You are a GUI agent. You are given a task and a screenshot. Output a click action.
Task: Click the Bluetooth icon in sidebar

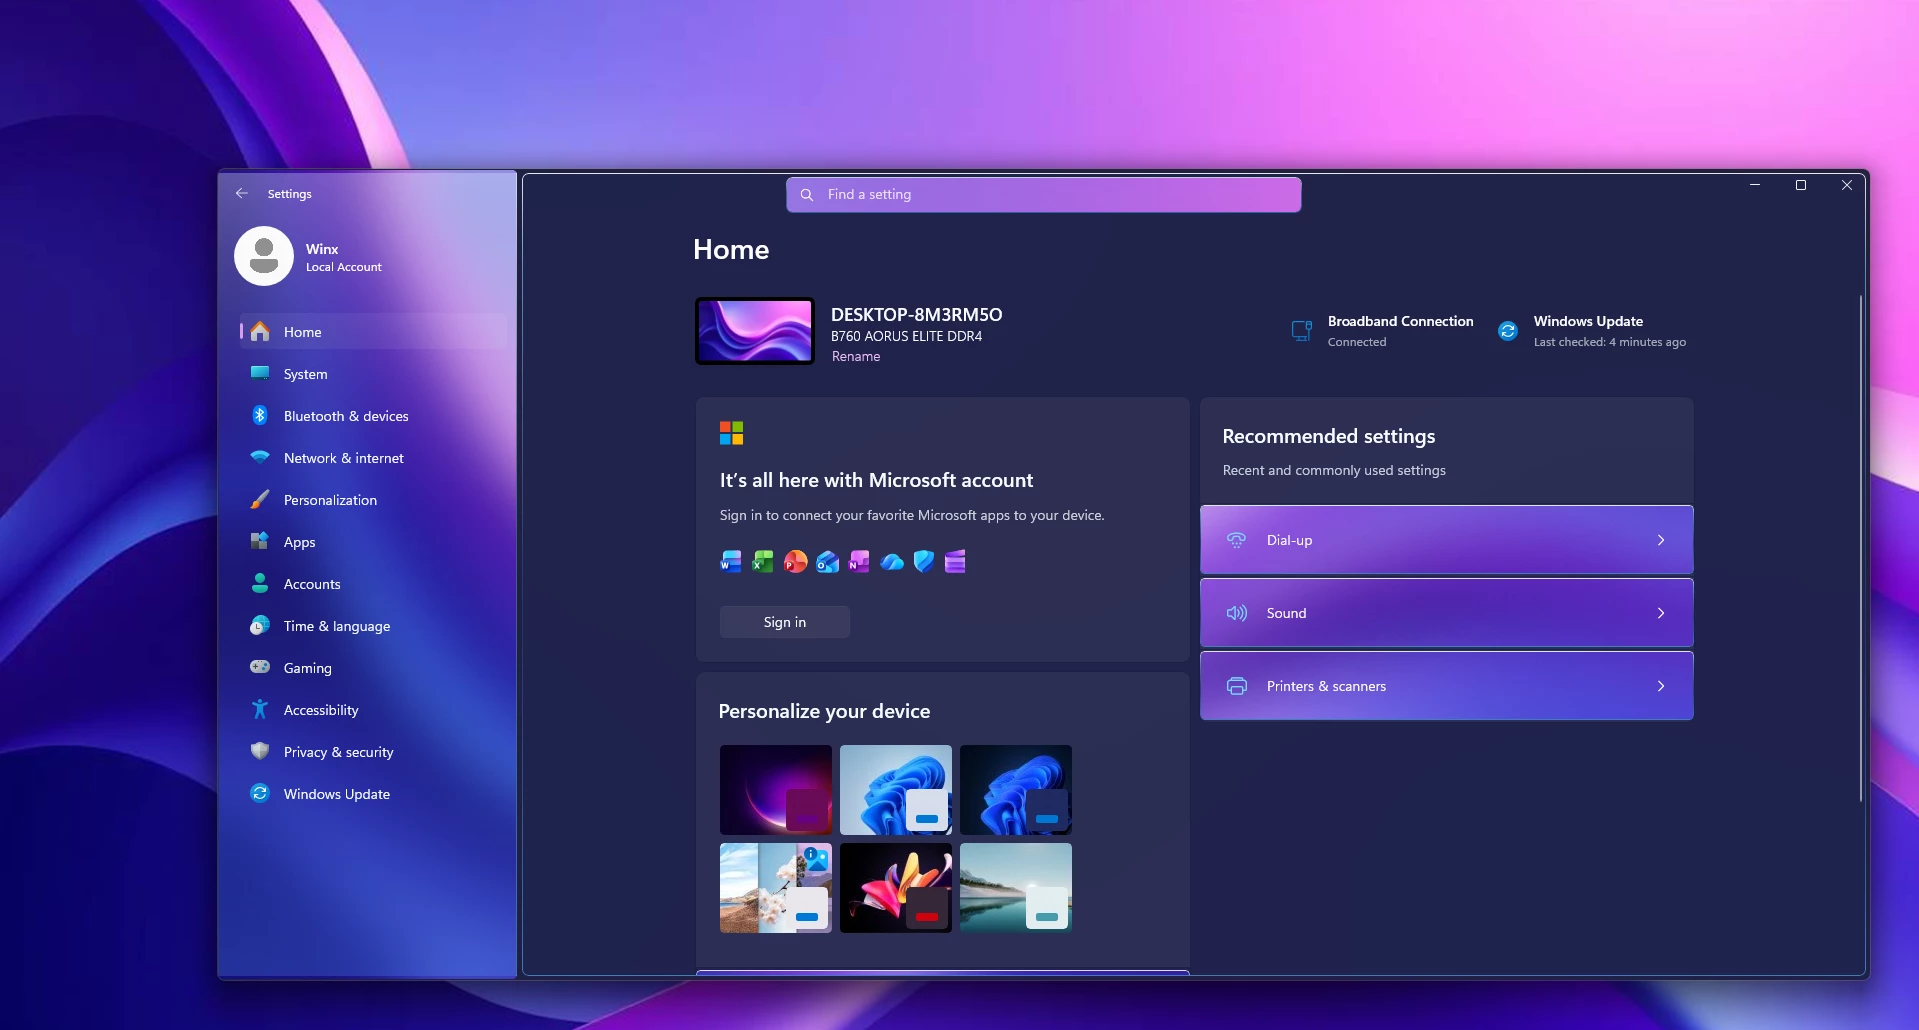(260, 415)
